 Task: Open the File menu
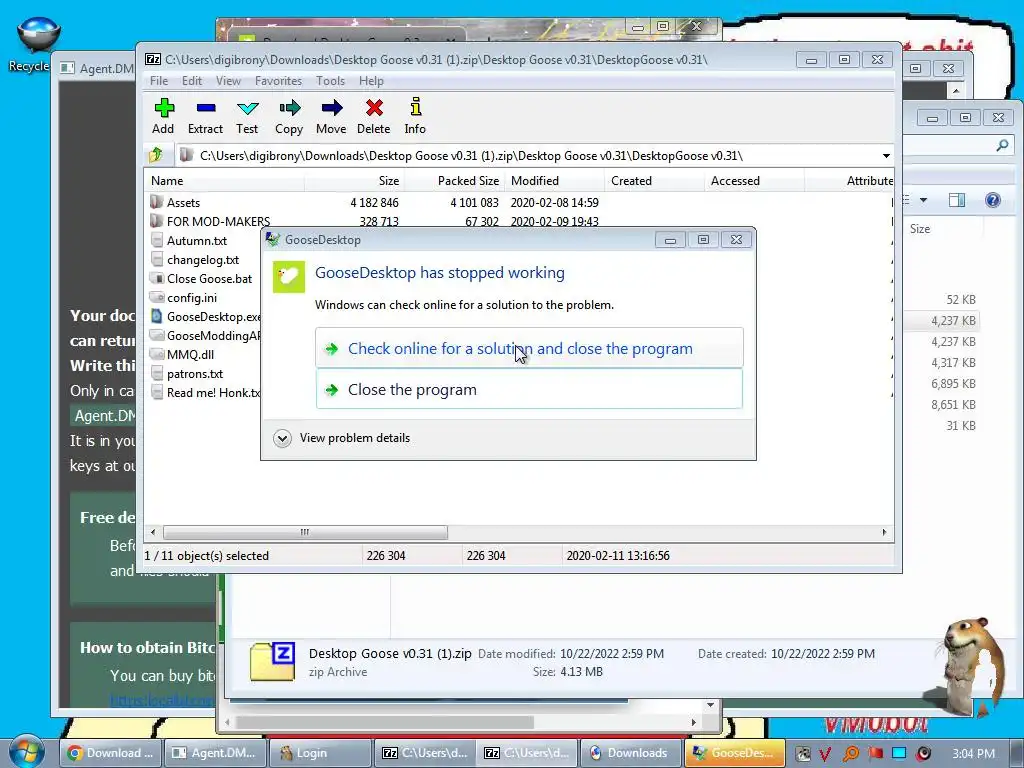159,81
